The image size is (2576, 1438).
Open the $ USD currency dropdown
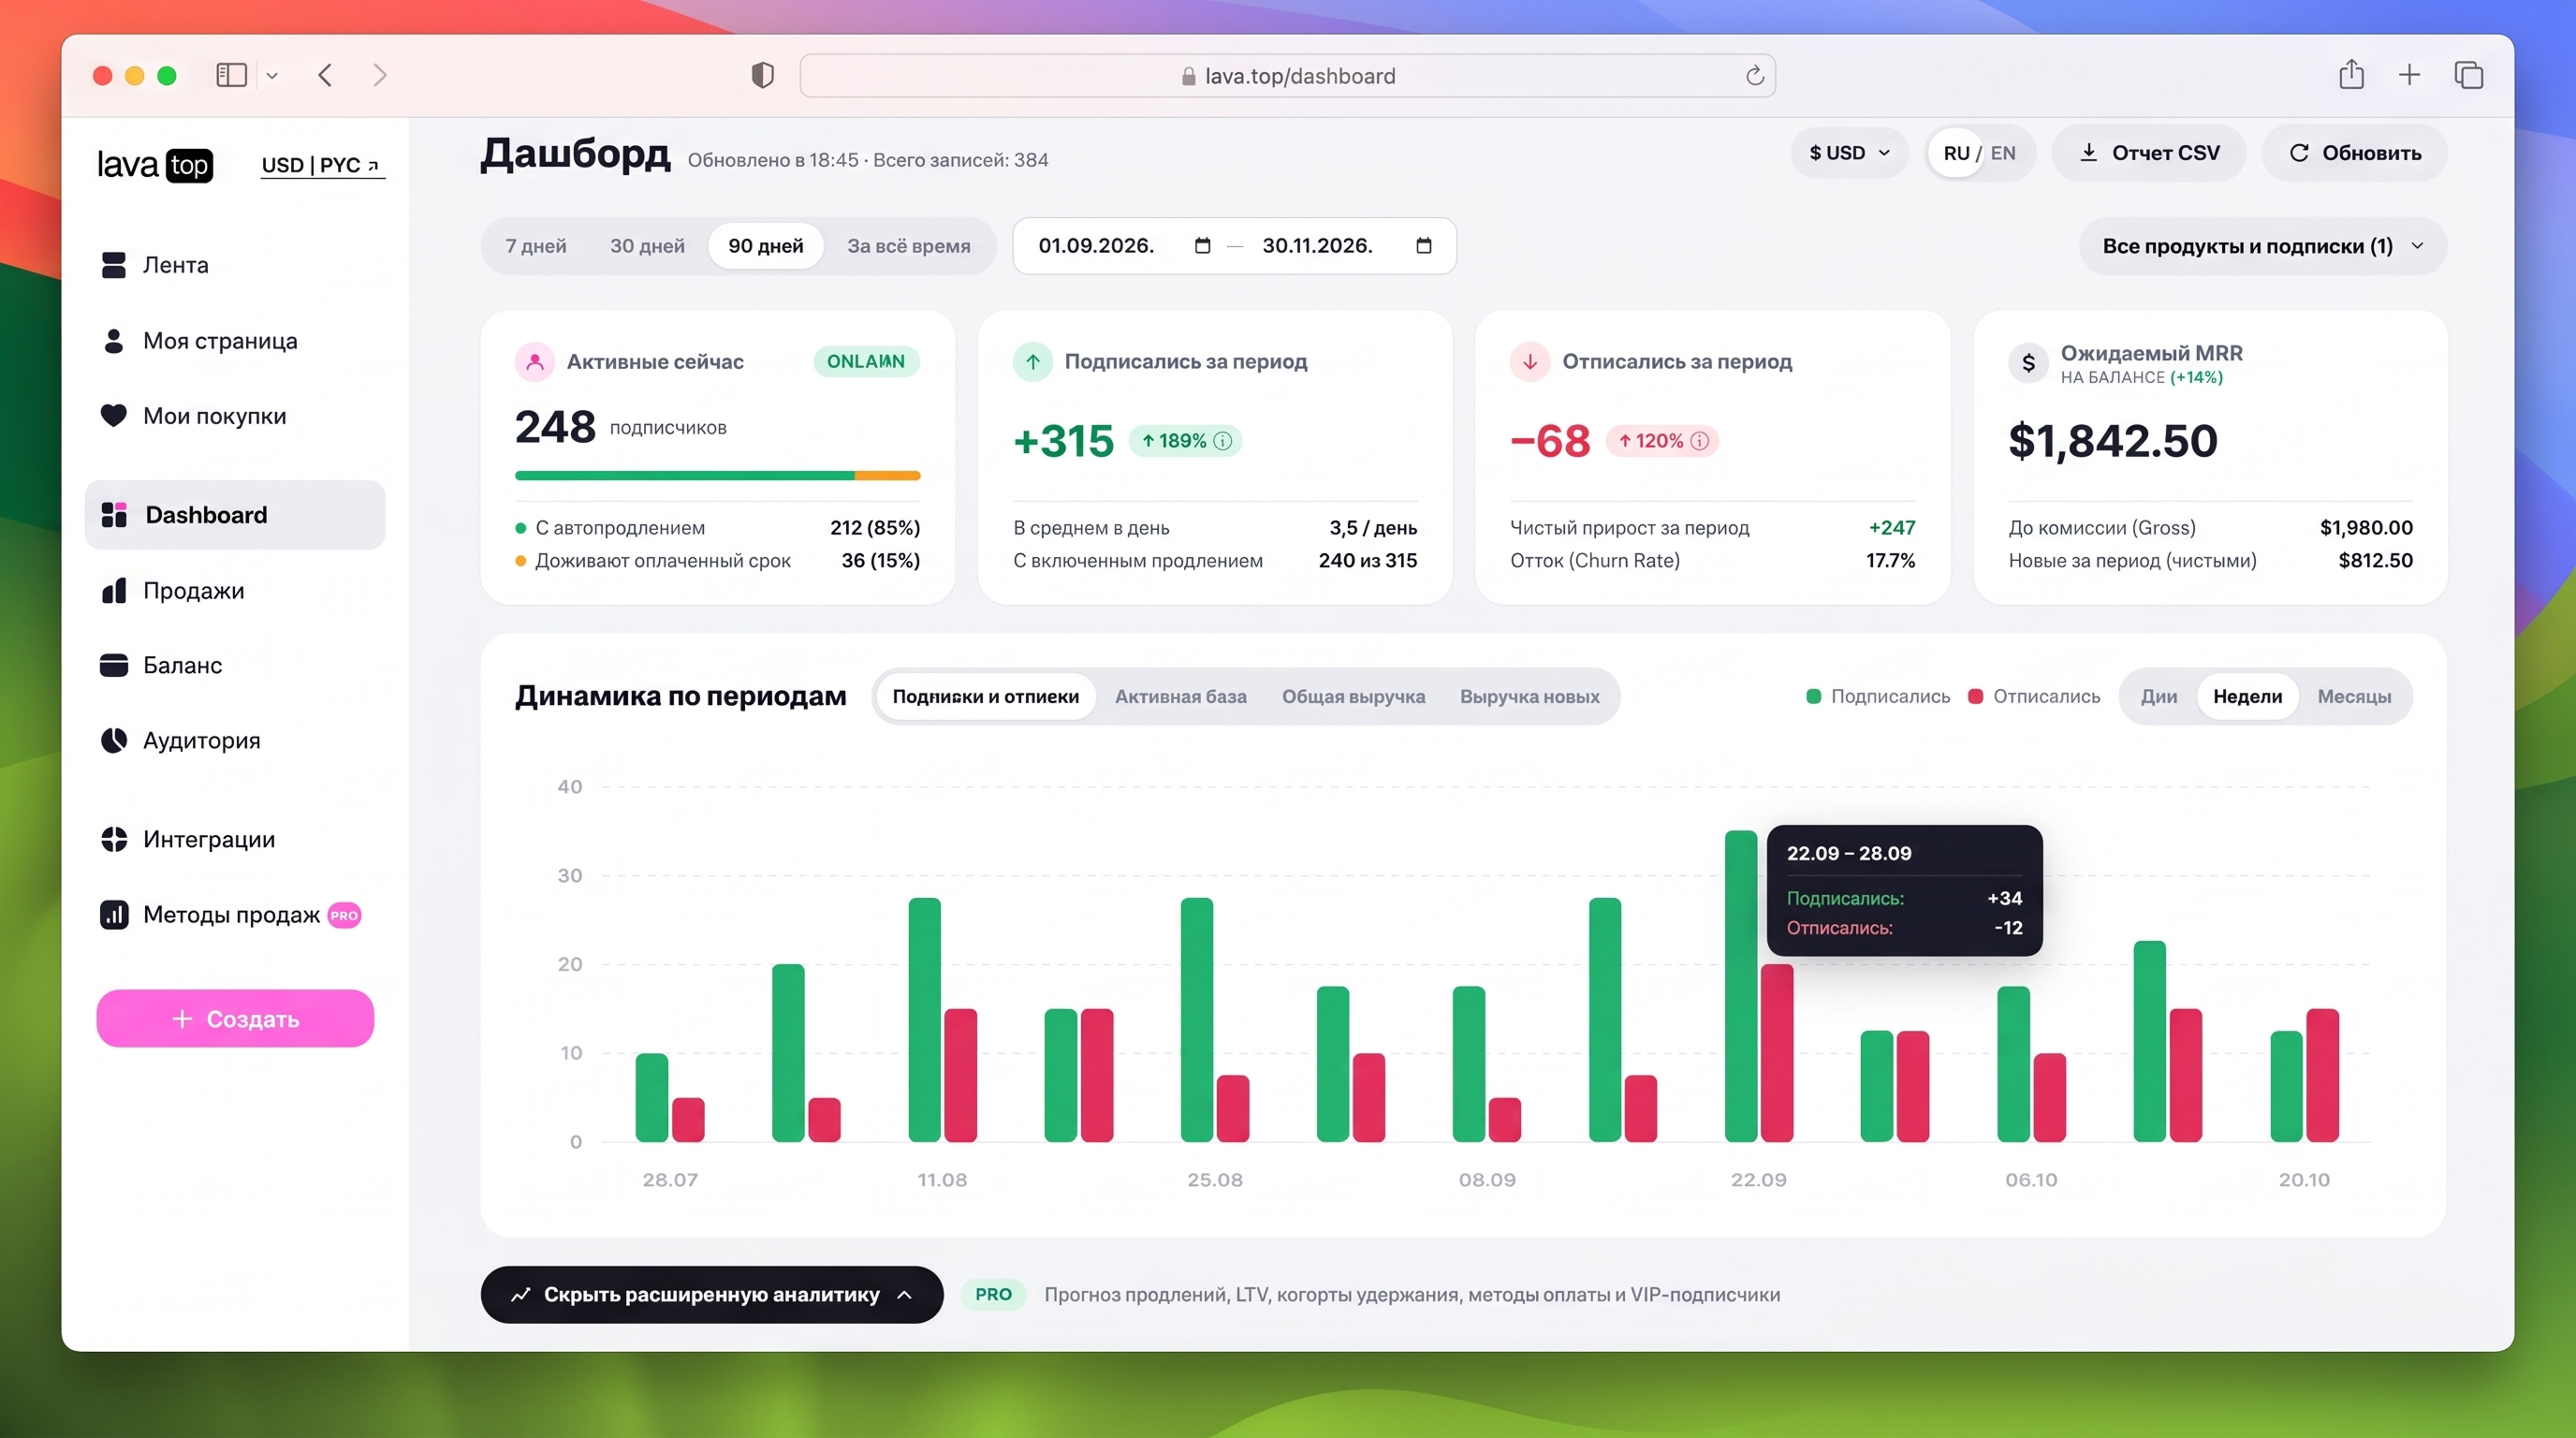(x=1849, y=153)
